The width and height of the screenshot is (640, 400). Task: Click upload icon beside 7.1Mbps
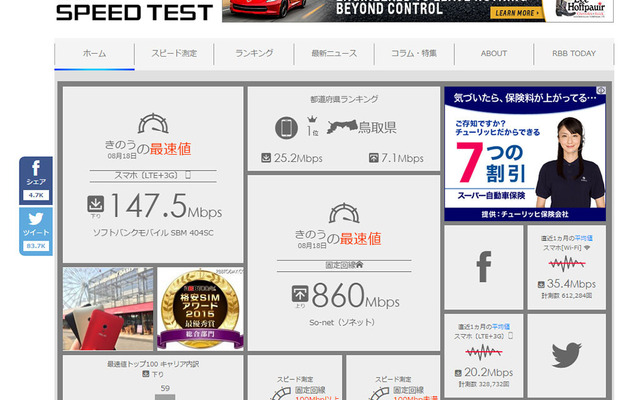tap(373, 158)
